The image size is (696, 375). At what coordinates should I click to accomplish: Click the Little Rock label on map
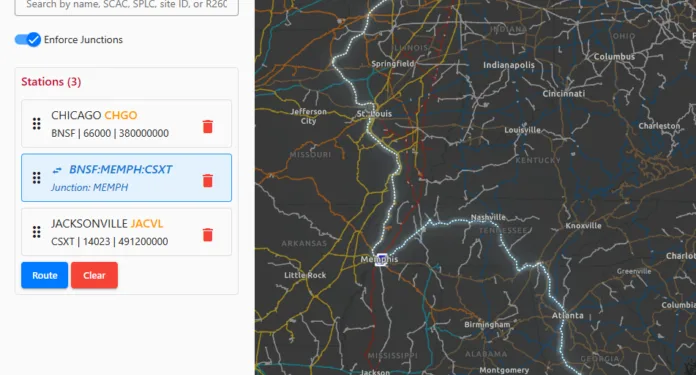pos(305,275)
